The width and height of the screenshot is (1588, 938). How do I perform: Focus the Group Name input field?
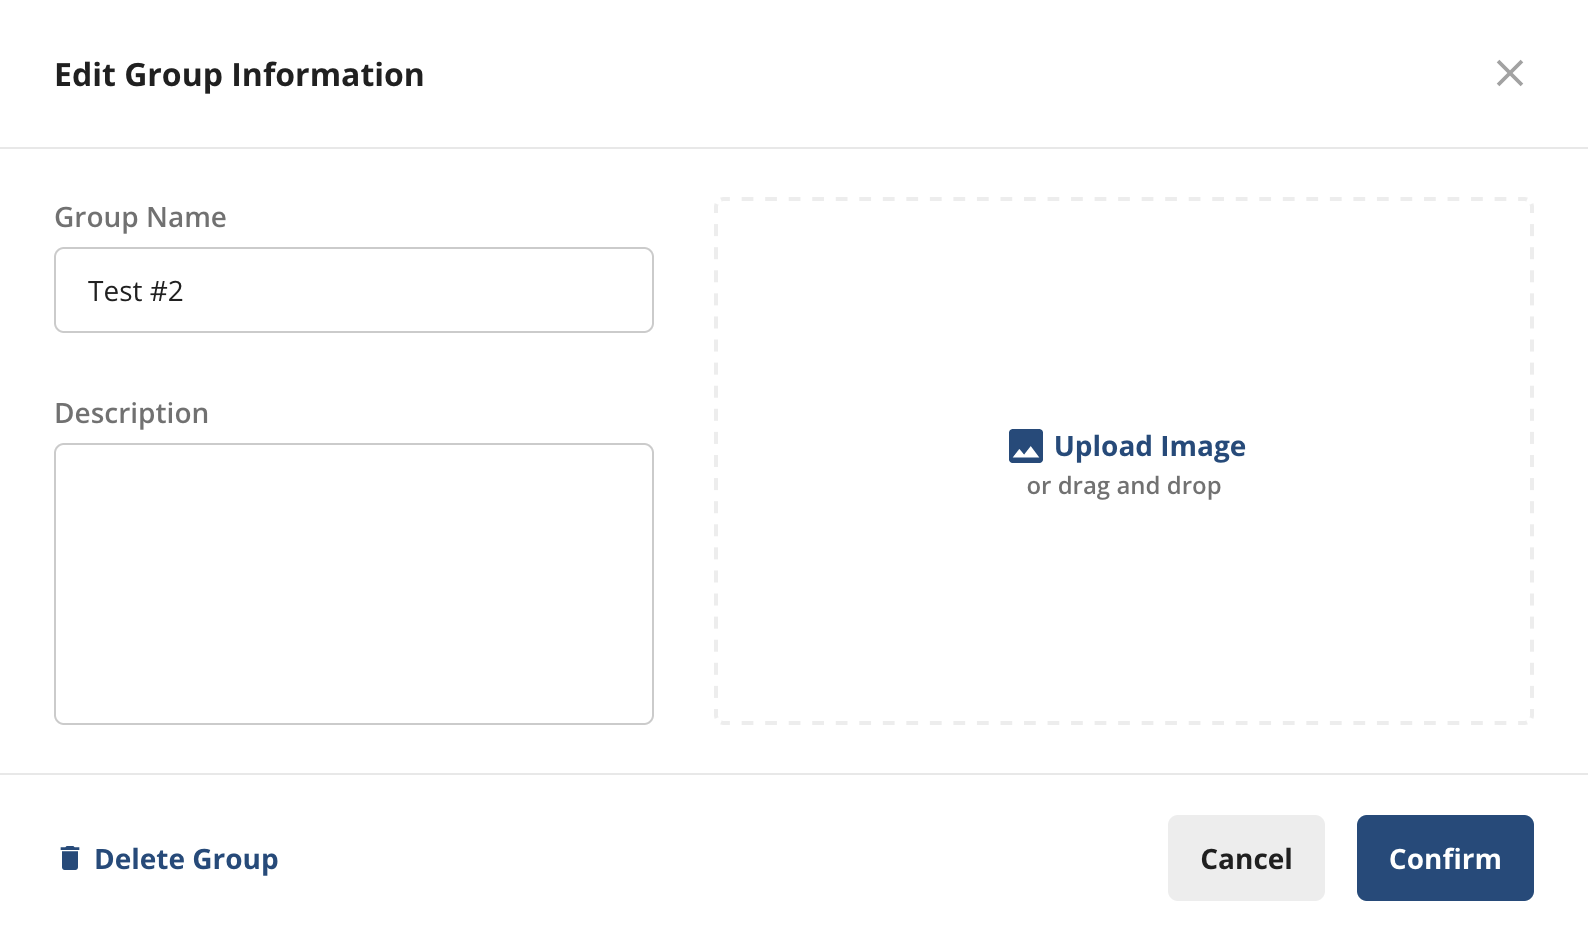point(354,290)
